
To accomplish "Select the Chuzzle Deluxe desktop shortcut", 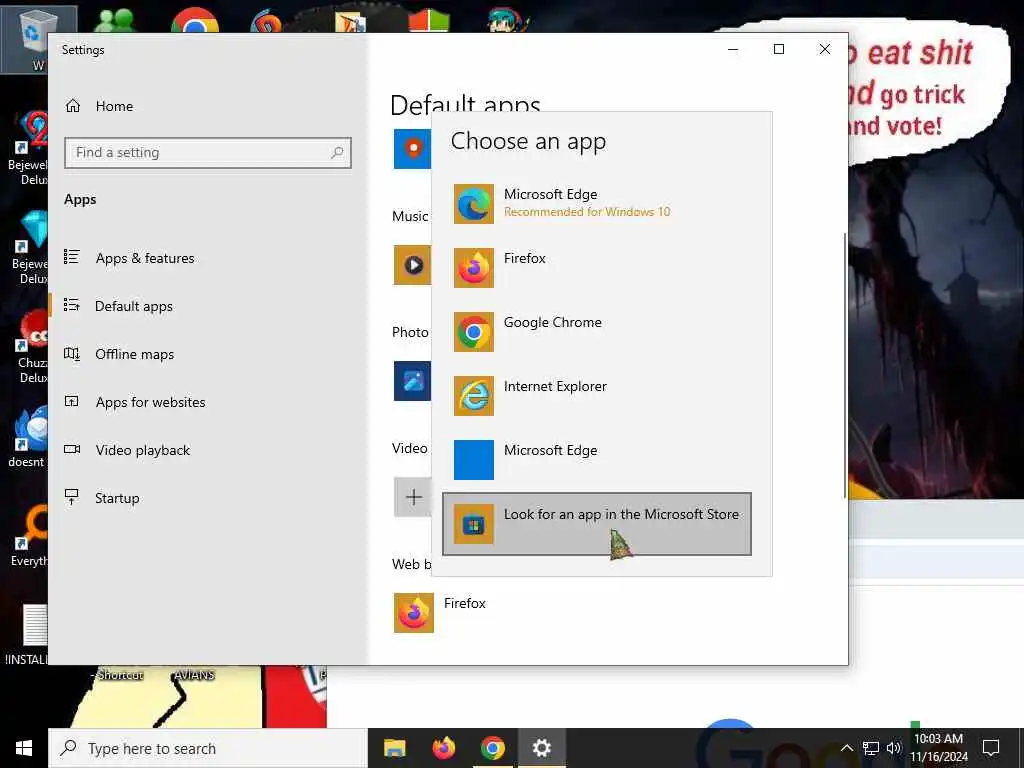I will pyautogui.click(x=31, y=346).
